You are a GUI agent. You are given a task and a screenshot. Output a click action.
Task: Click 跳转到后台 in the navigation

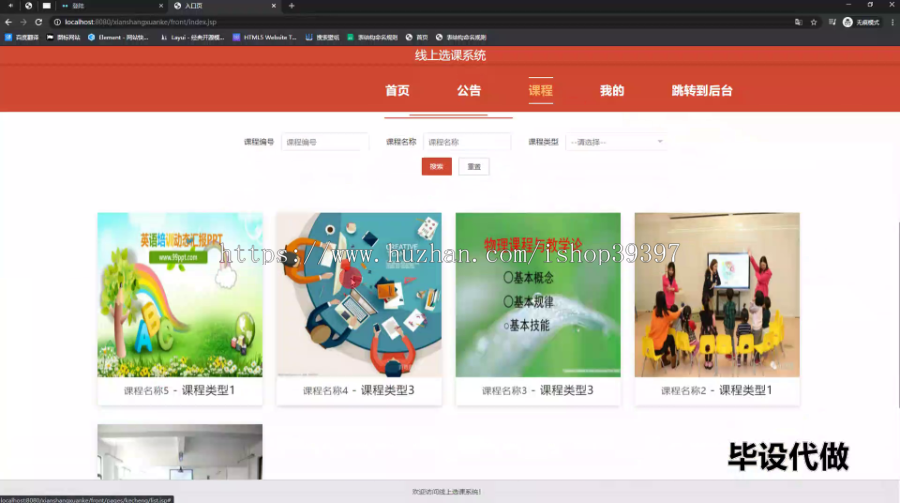[x=702, y=91]
